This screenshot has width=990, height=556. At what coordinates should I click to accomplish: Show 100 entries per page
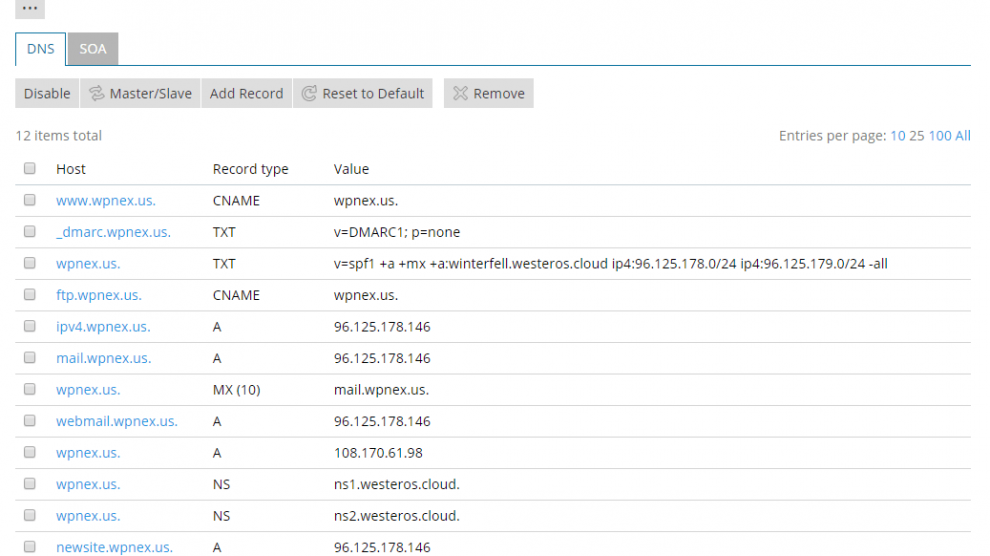939,136
